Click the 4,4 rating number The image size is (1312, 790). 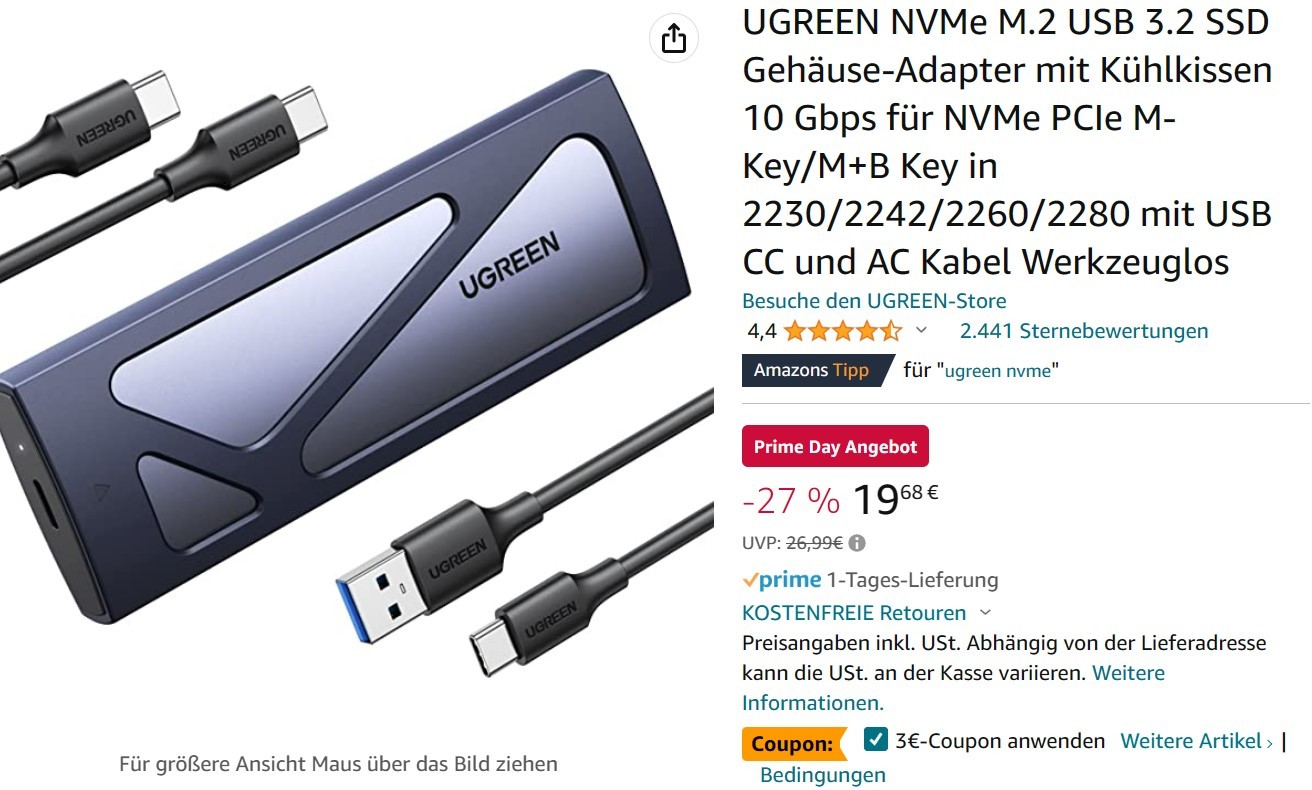click(x=761, y=331)
